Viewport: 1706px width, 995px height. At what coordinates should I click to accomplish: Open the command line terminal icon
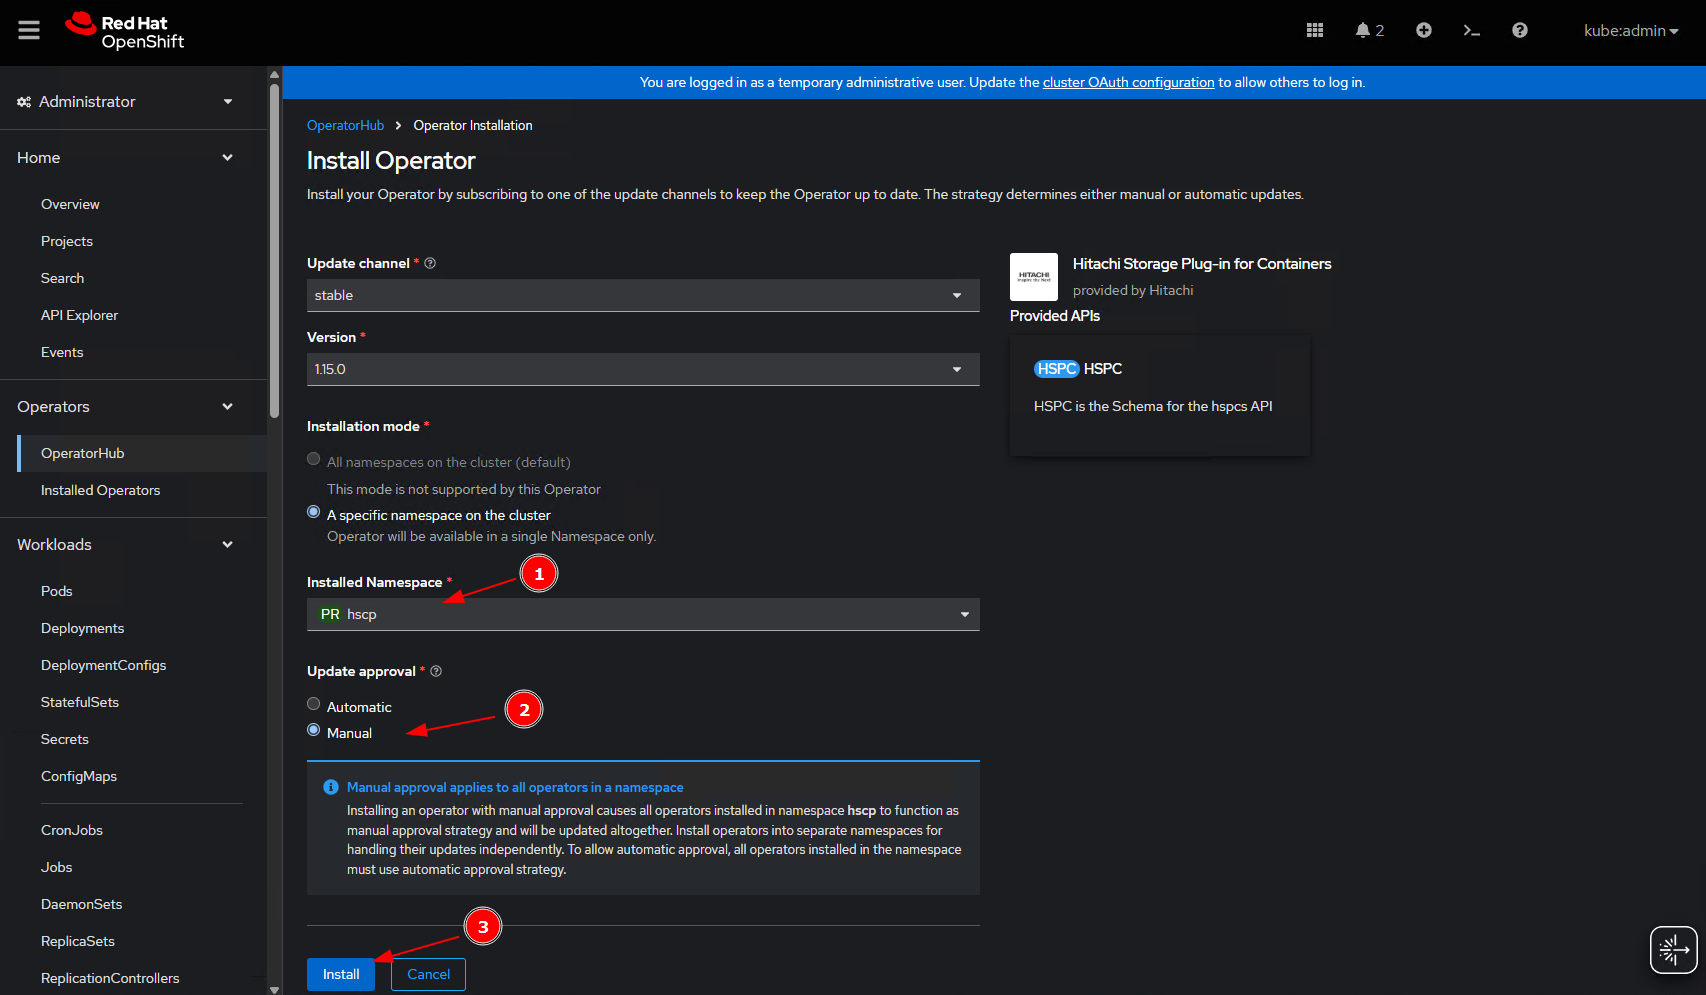pyautogui.click(x=1472, y=30)
